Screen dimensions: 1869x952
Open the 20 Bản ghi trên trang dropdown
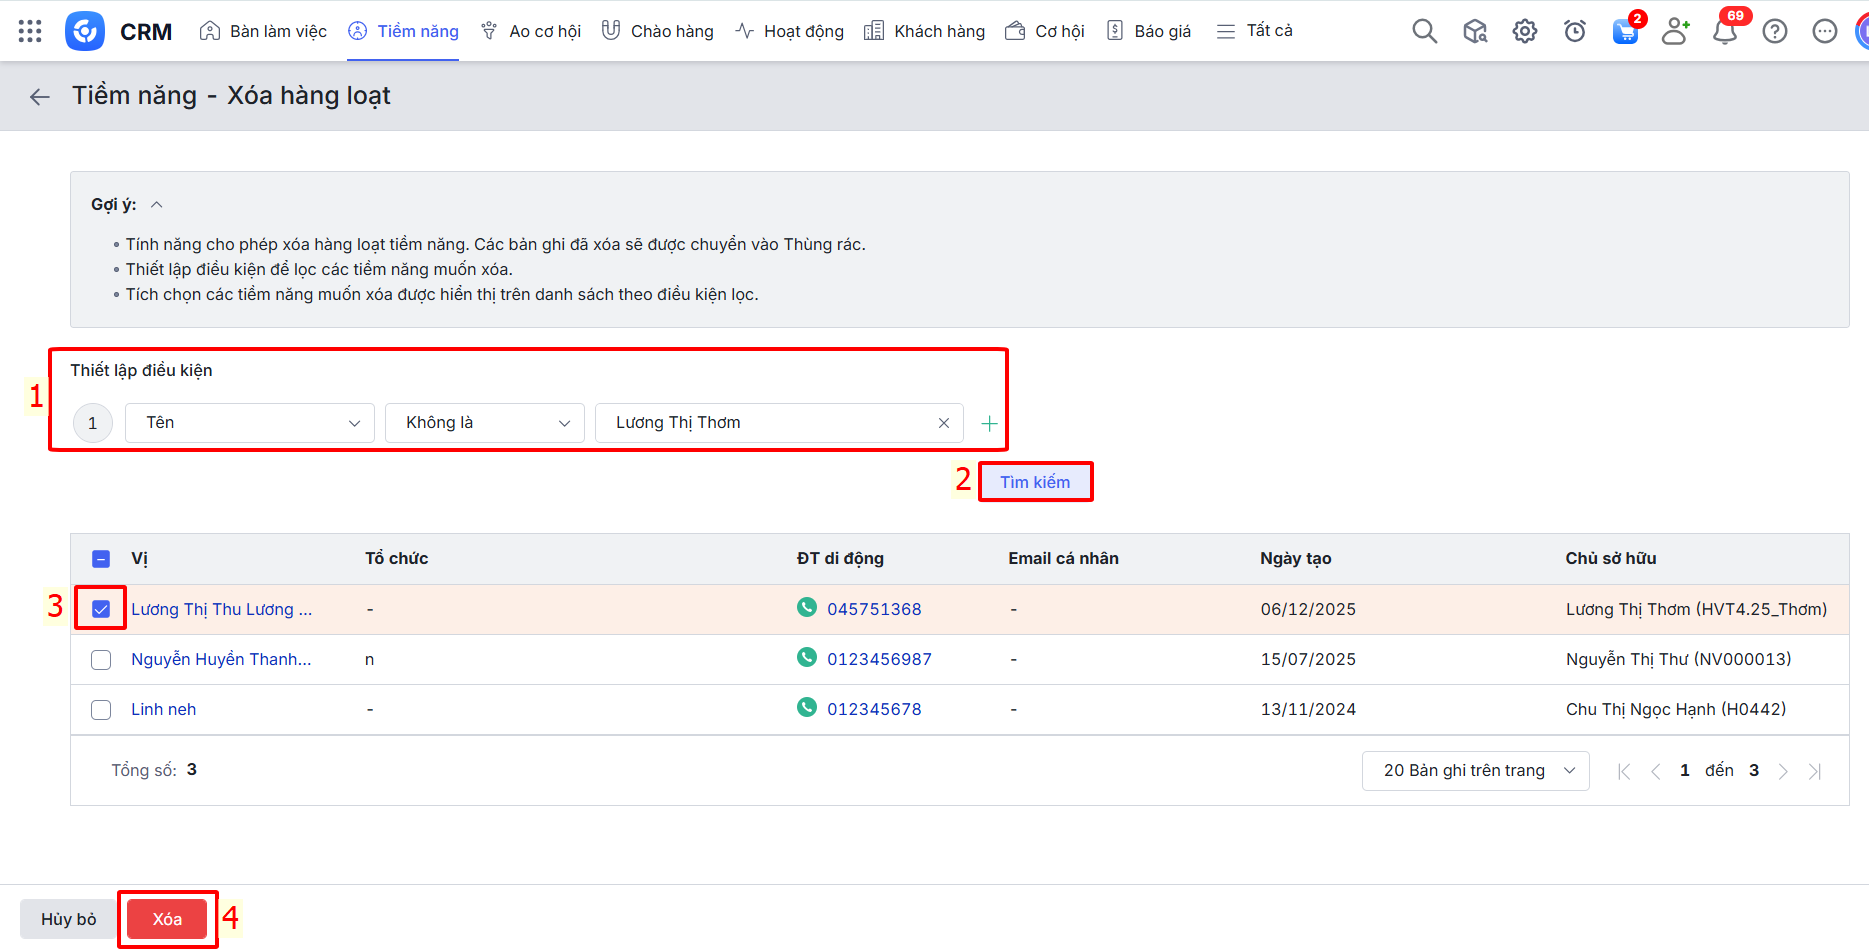(x=1475, y=771)
